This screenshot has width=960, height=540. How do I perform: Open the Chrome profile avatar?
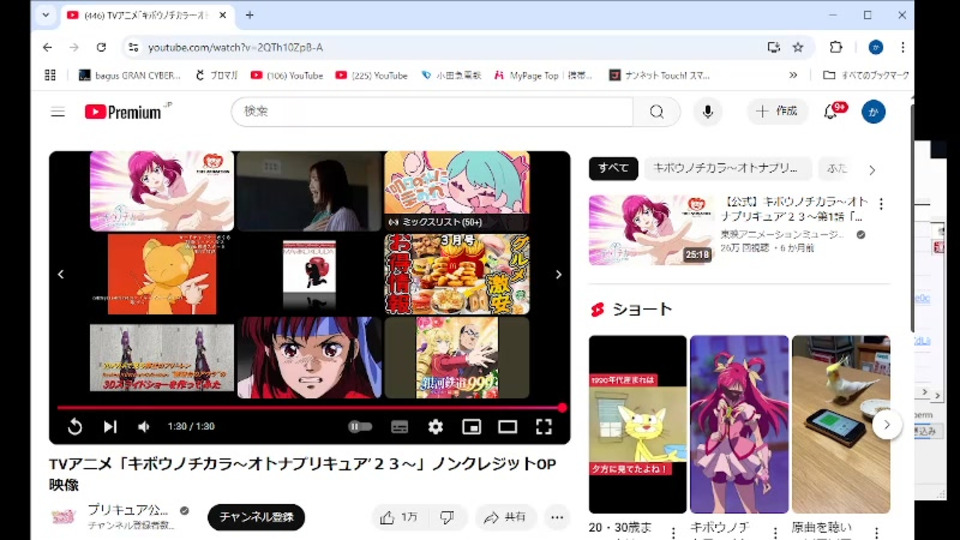(876, 47)
